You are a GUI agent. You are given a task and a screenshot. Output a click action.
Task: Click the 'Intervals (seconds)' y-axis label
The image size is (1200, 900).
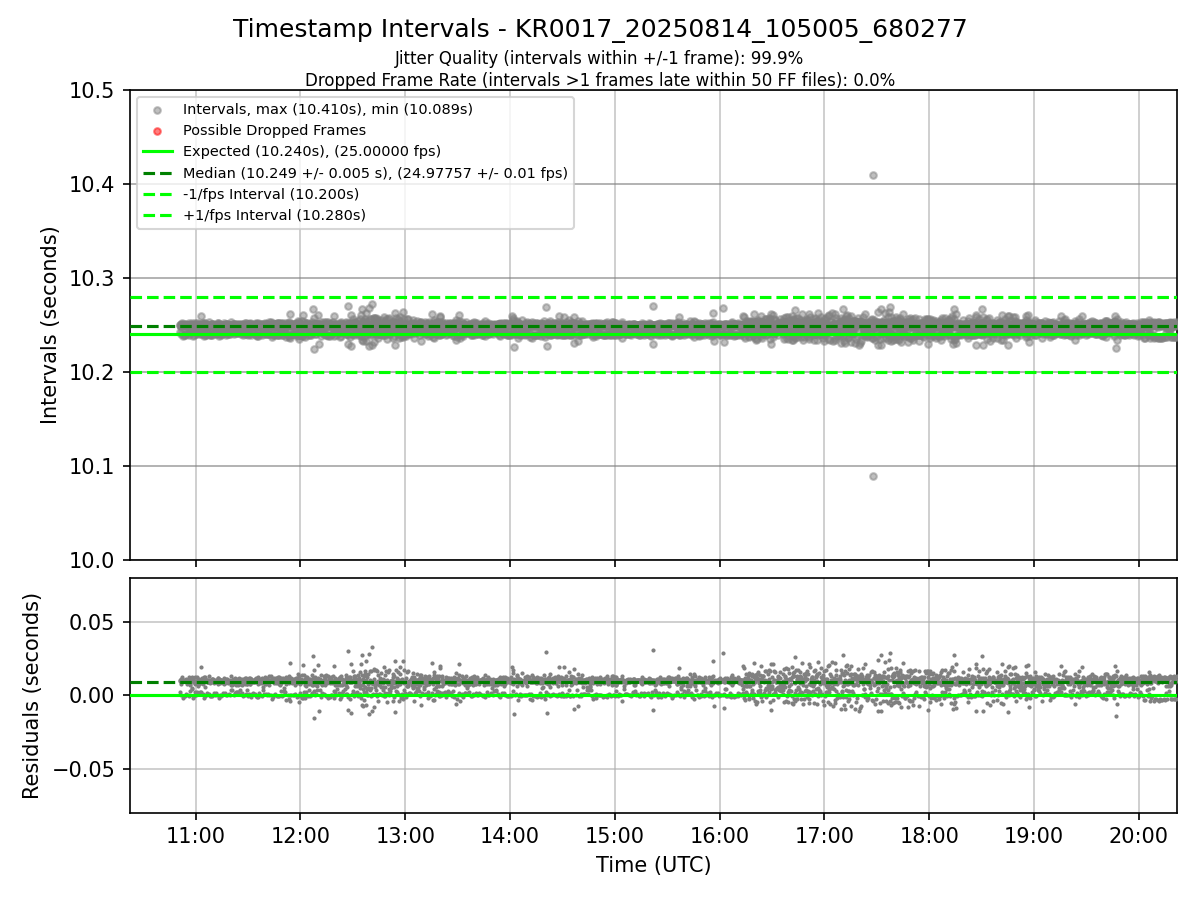coord(50,325)
